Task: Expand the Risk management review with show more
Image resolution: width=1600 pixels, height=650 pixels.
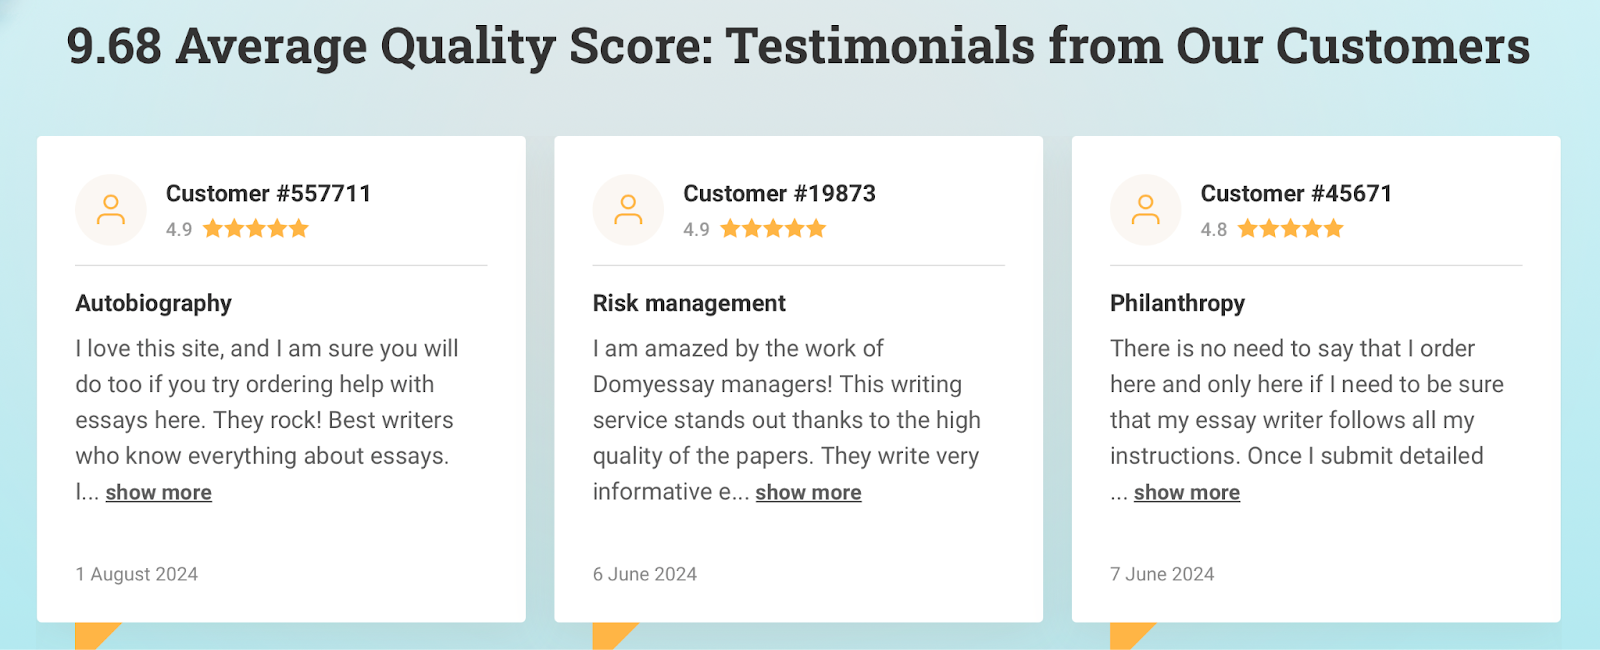Action: tap(808, 492)
